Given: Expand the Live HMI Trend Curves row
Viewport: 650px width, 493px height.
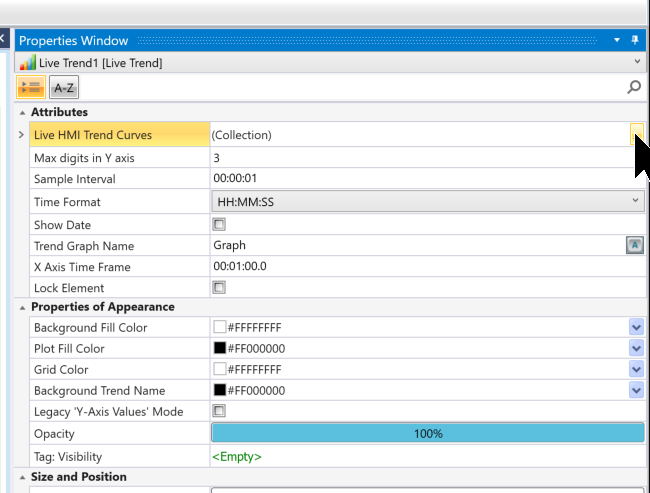Looking at the screenshot, I should [x=21, y=134].
